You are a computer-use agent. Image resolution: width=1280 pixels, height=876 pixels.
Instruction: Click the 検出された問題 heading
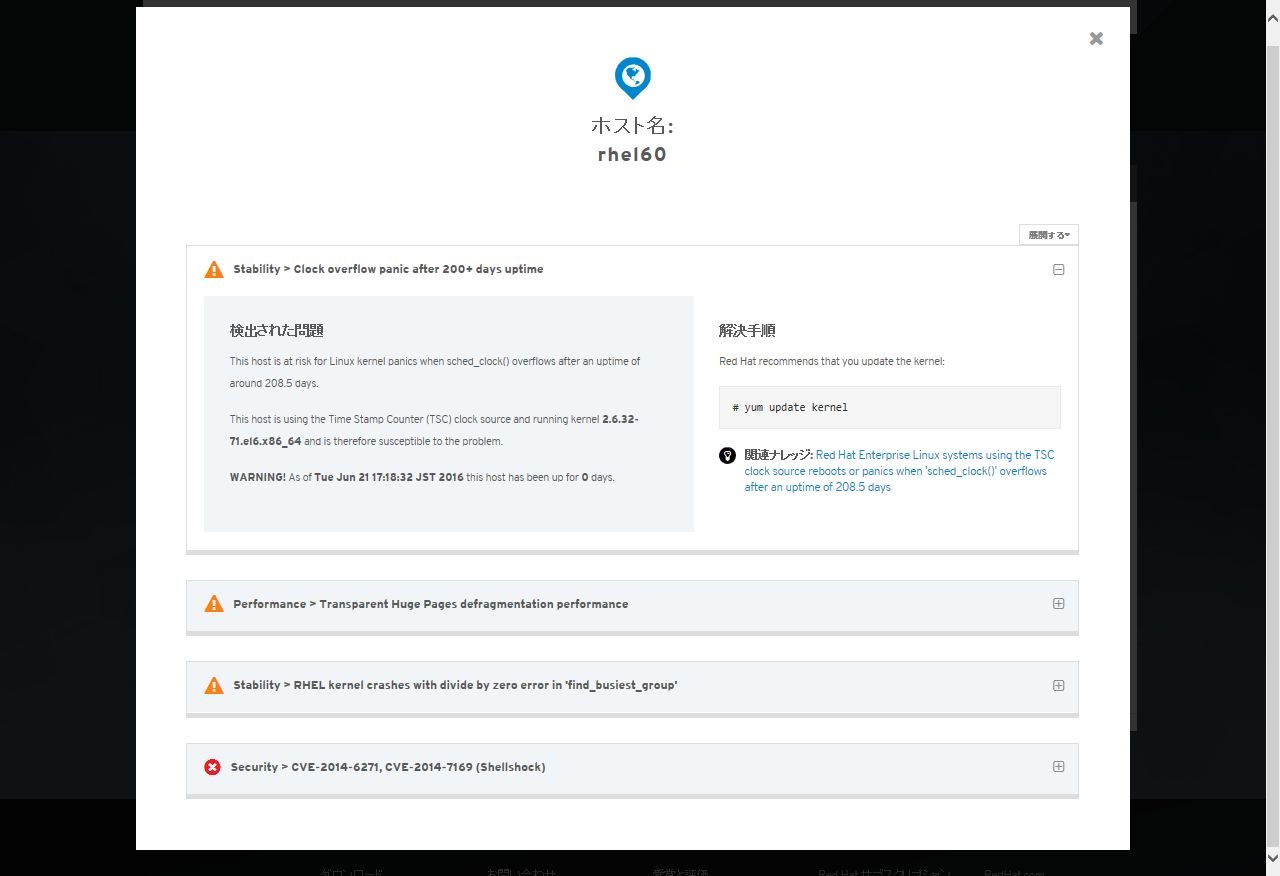[276, 330]
